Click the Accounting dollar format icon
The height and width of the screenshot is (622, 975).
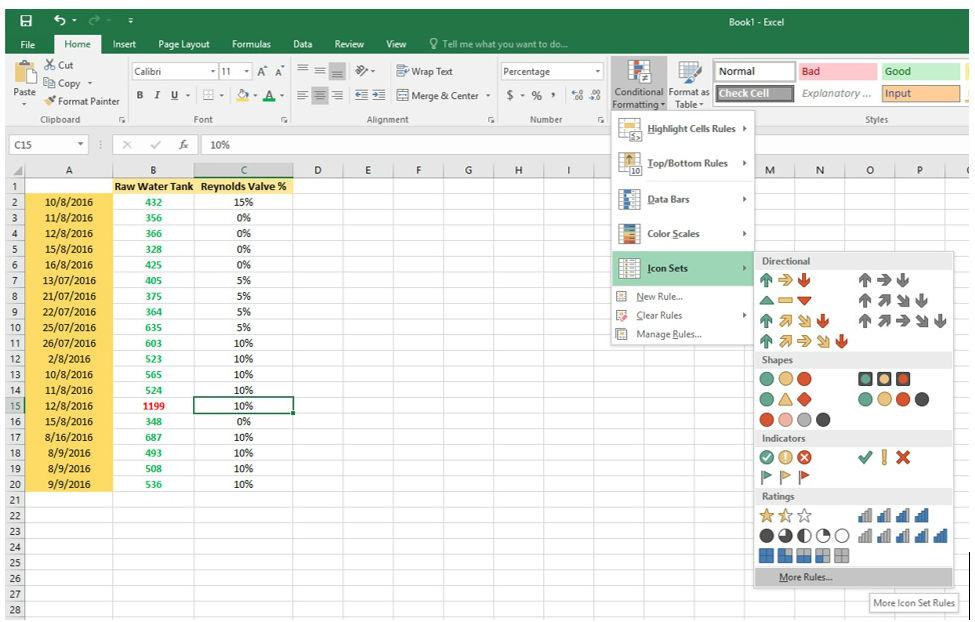pyautogui.click(x=510, y=95)
